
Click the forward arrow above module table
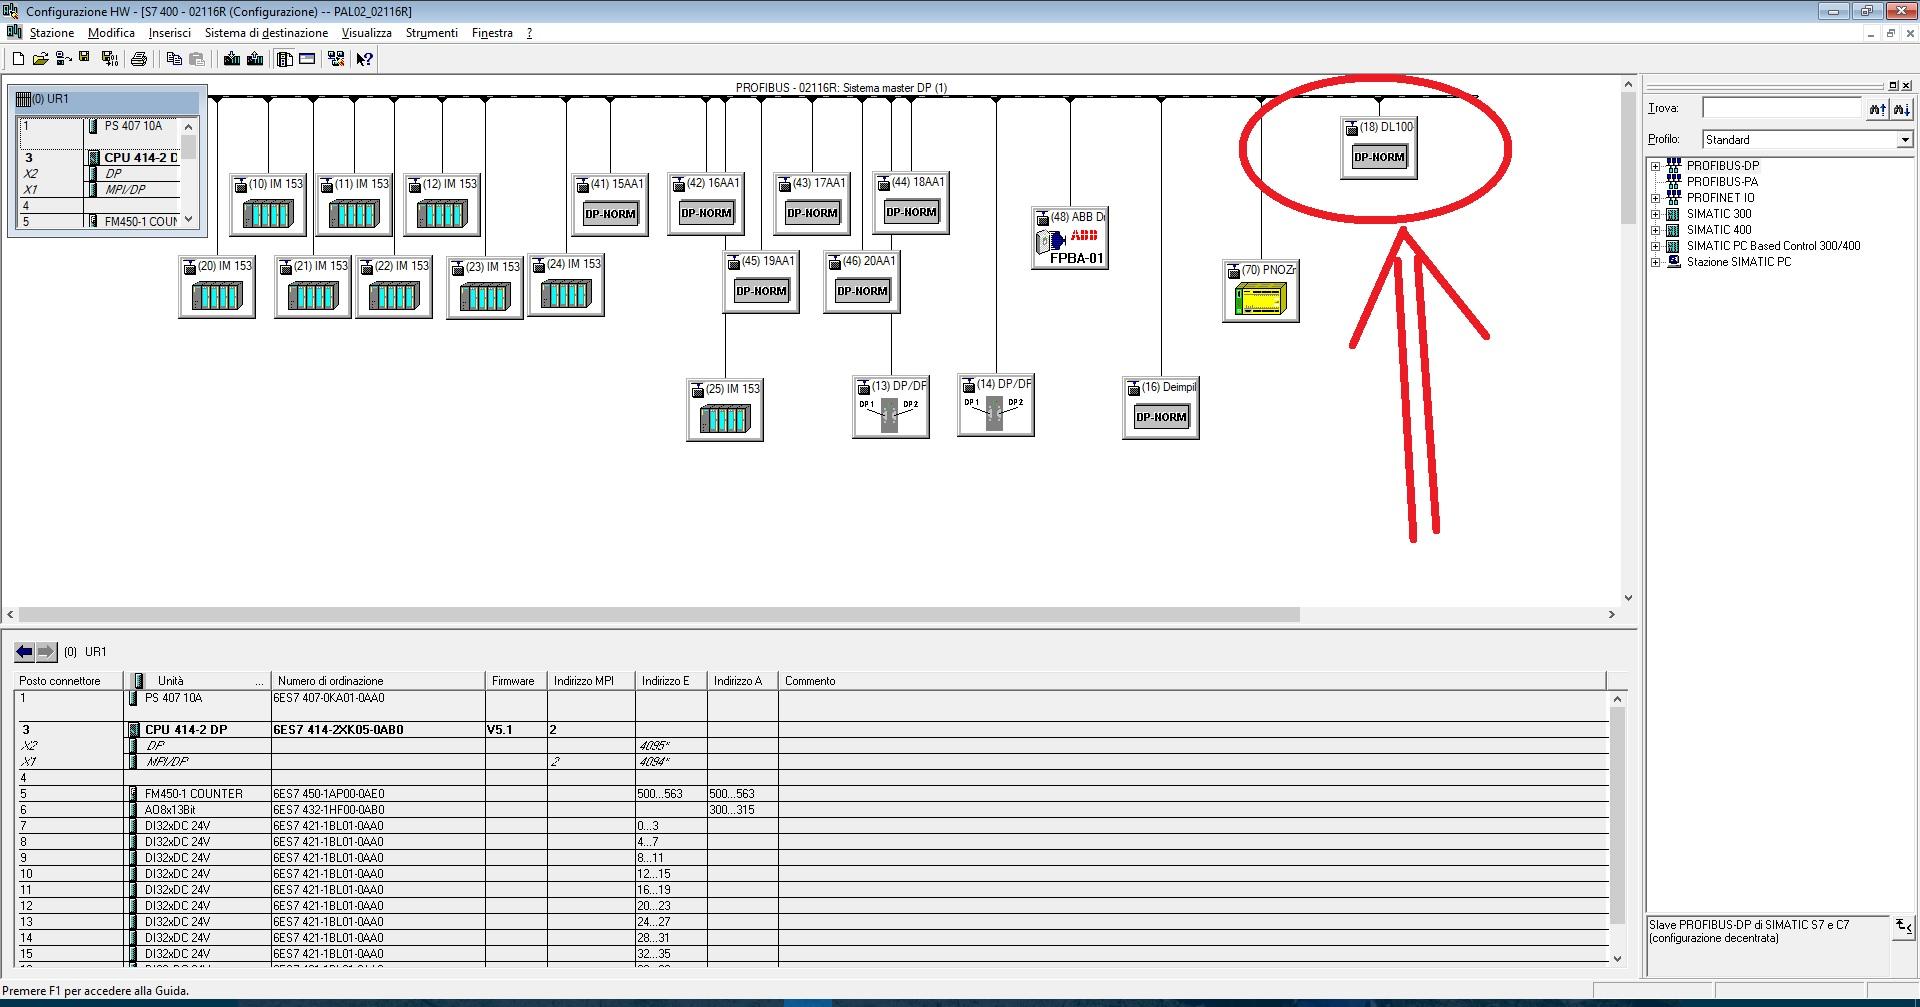[x=46, y=652]
